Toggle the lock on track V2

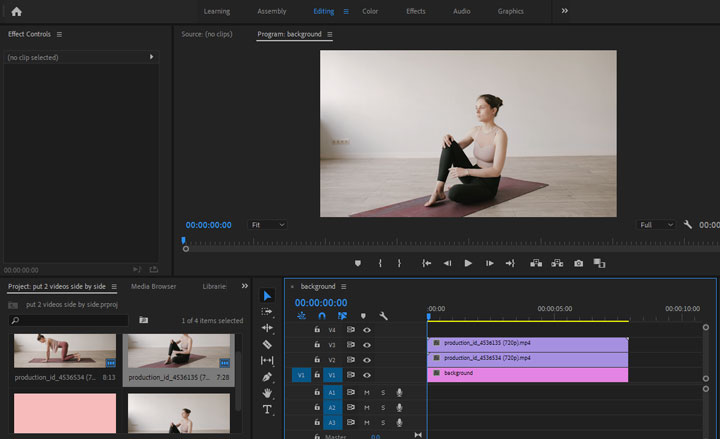pos(317,359)
